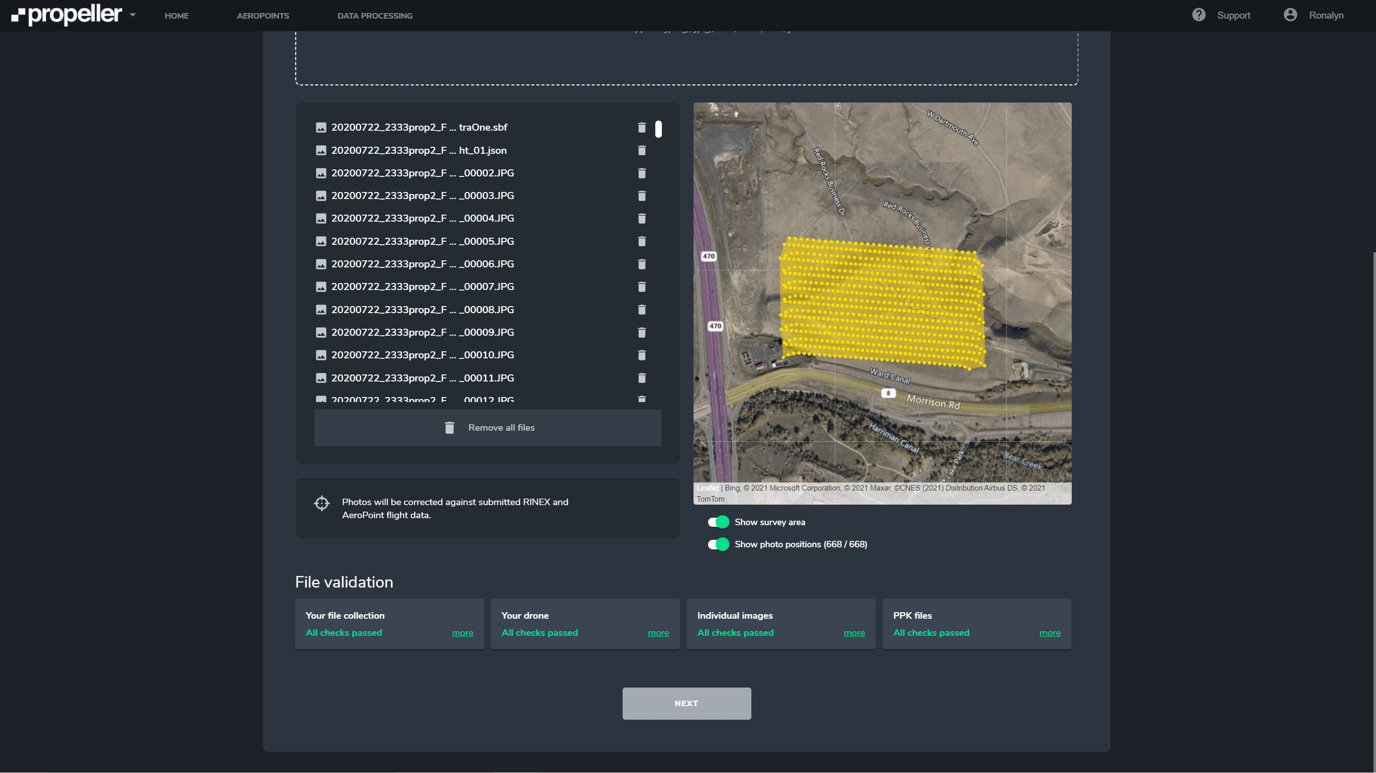Click trash icon beside _00008.JPG
This screenshot has width=1376, height=773.
coord(642,310)
